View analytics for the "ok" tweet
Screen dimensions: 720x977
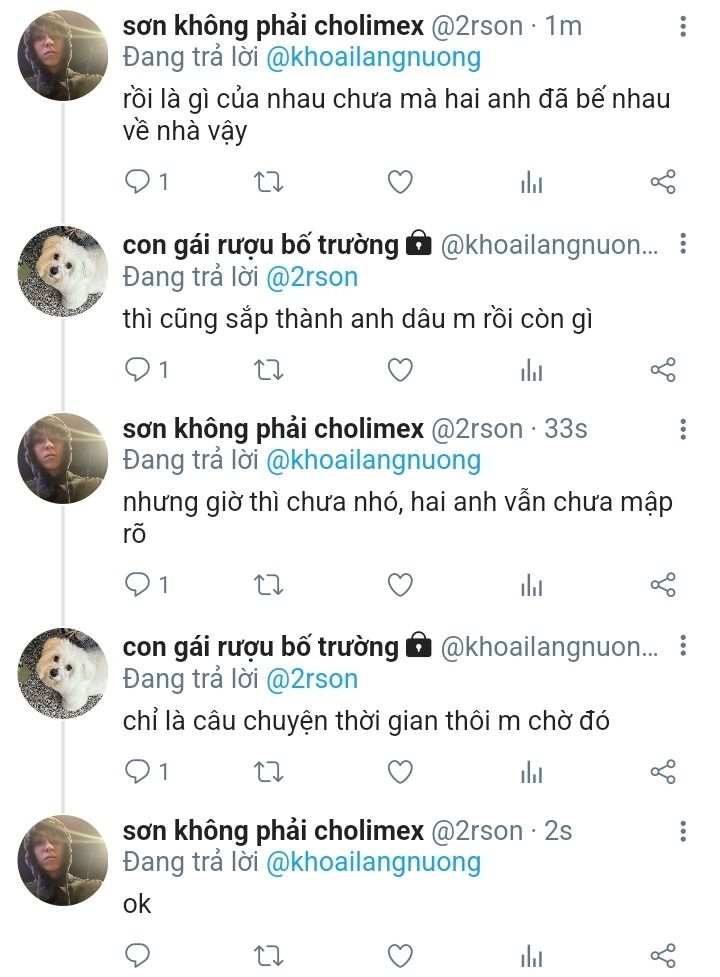point(531,956)
